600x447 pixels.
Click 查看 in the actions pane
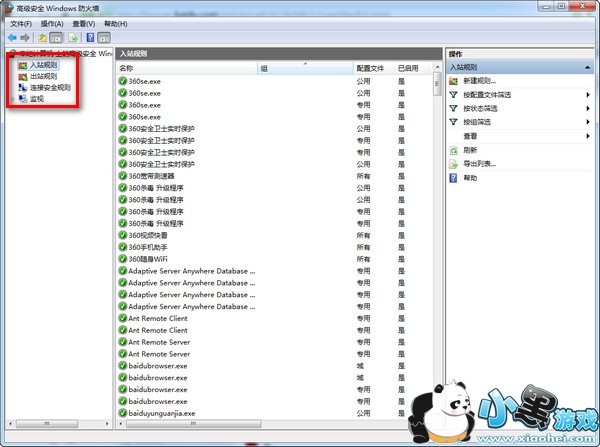point(470,136)
